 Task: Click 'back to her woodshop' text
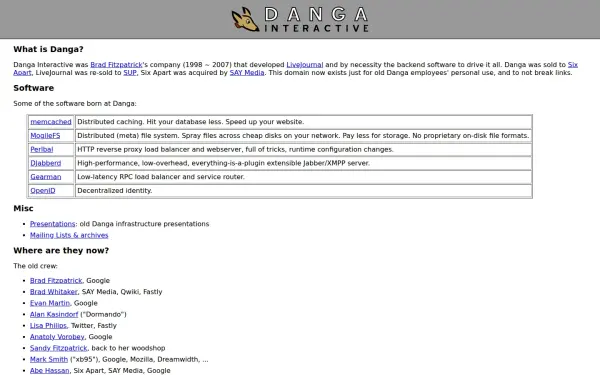coord(128,348)
